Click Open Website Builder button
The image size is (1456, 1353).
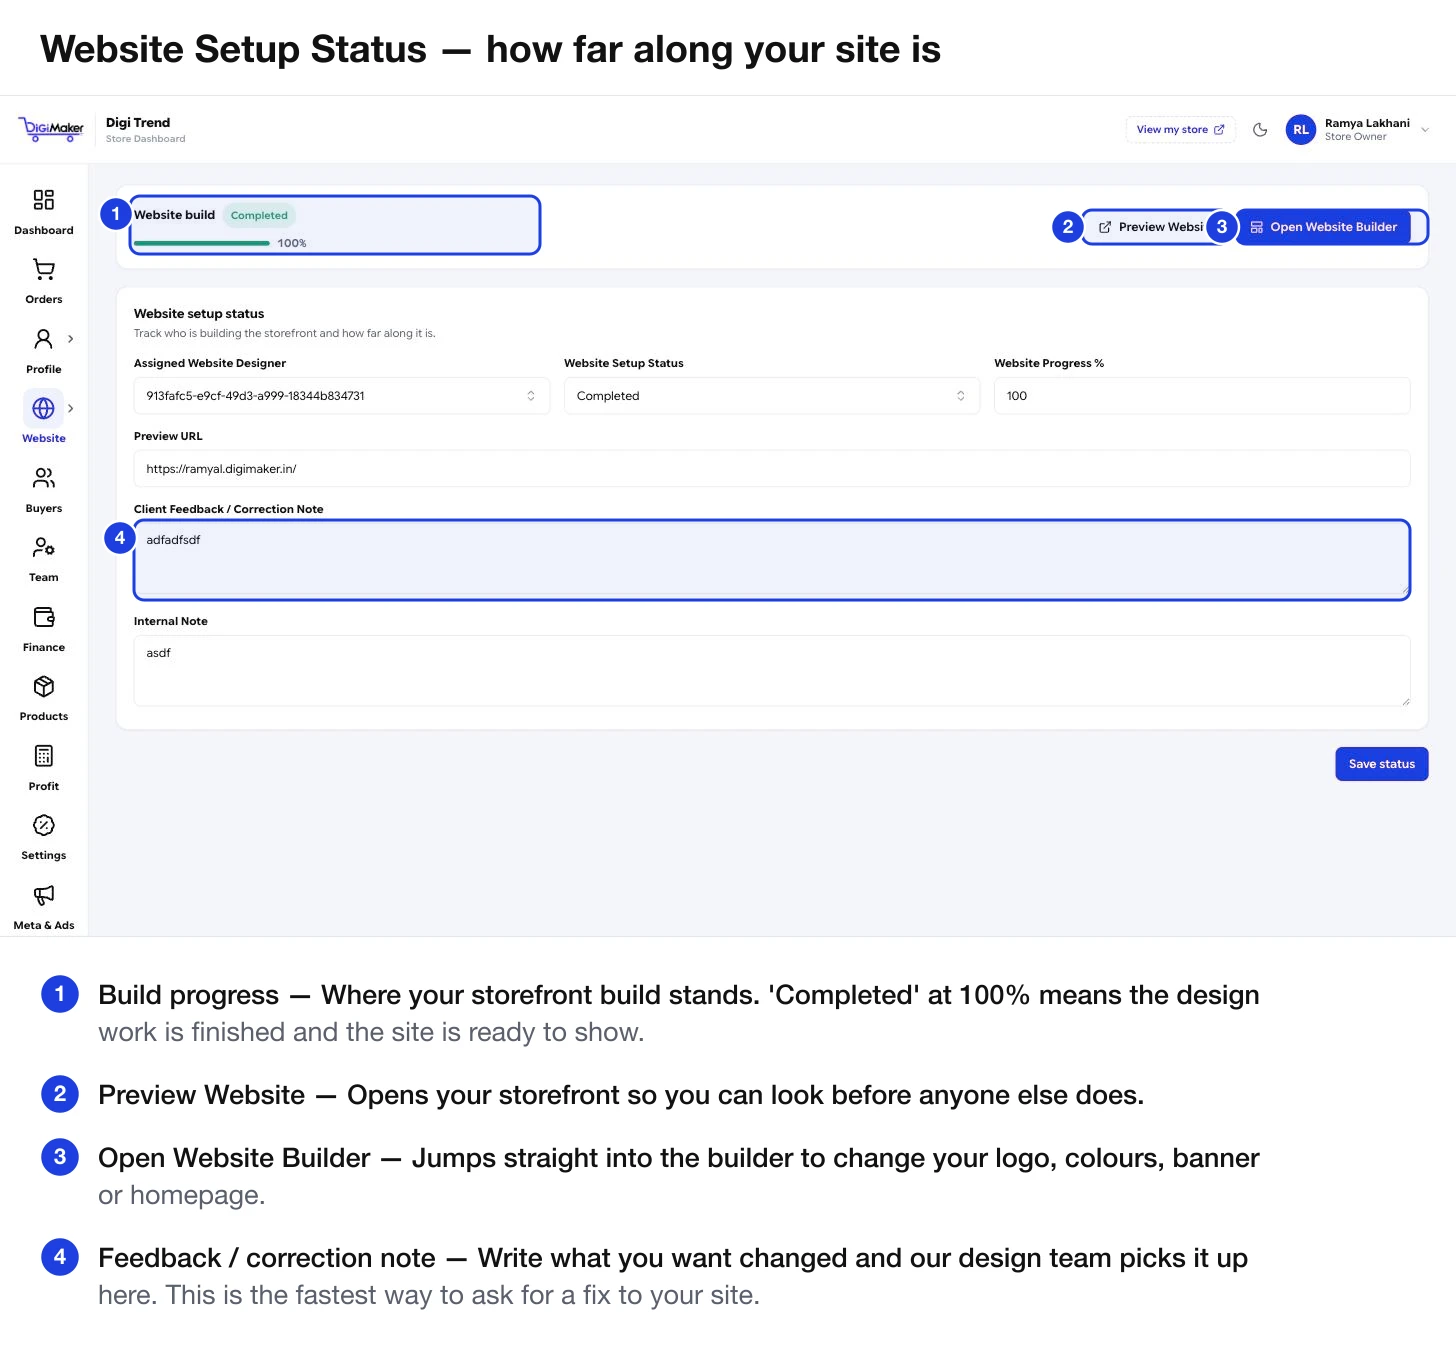[x=1323, y=227]
